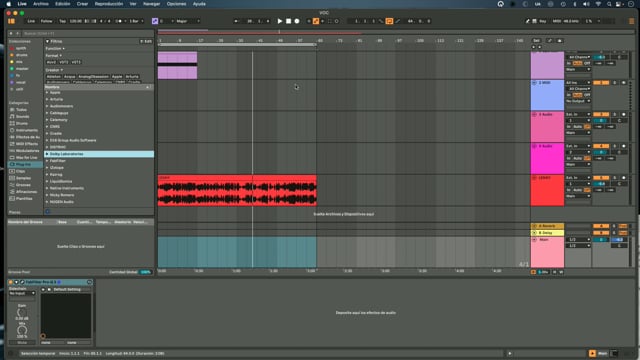Arm the 2 MIDI track for recording
The width and height of the screenshot is (640, 360).
pyautogui.click(x=623, y=83)
